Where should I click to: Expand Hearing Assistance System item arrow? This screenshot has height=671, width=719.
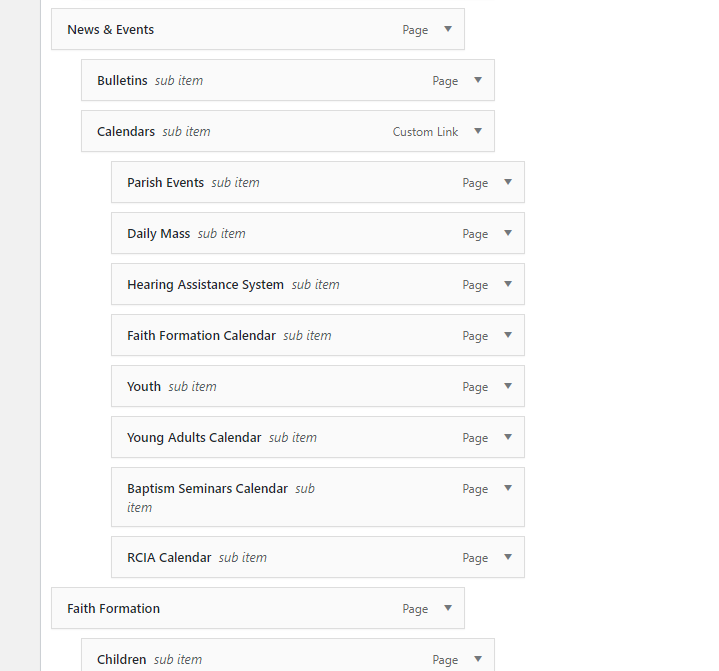tap(508, 284)
